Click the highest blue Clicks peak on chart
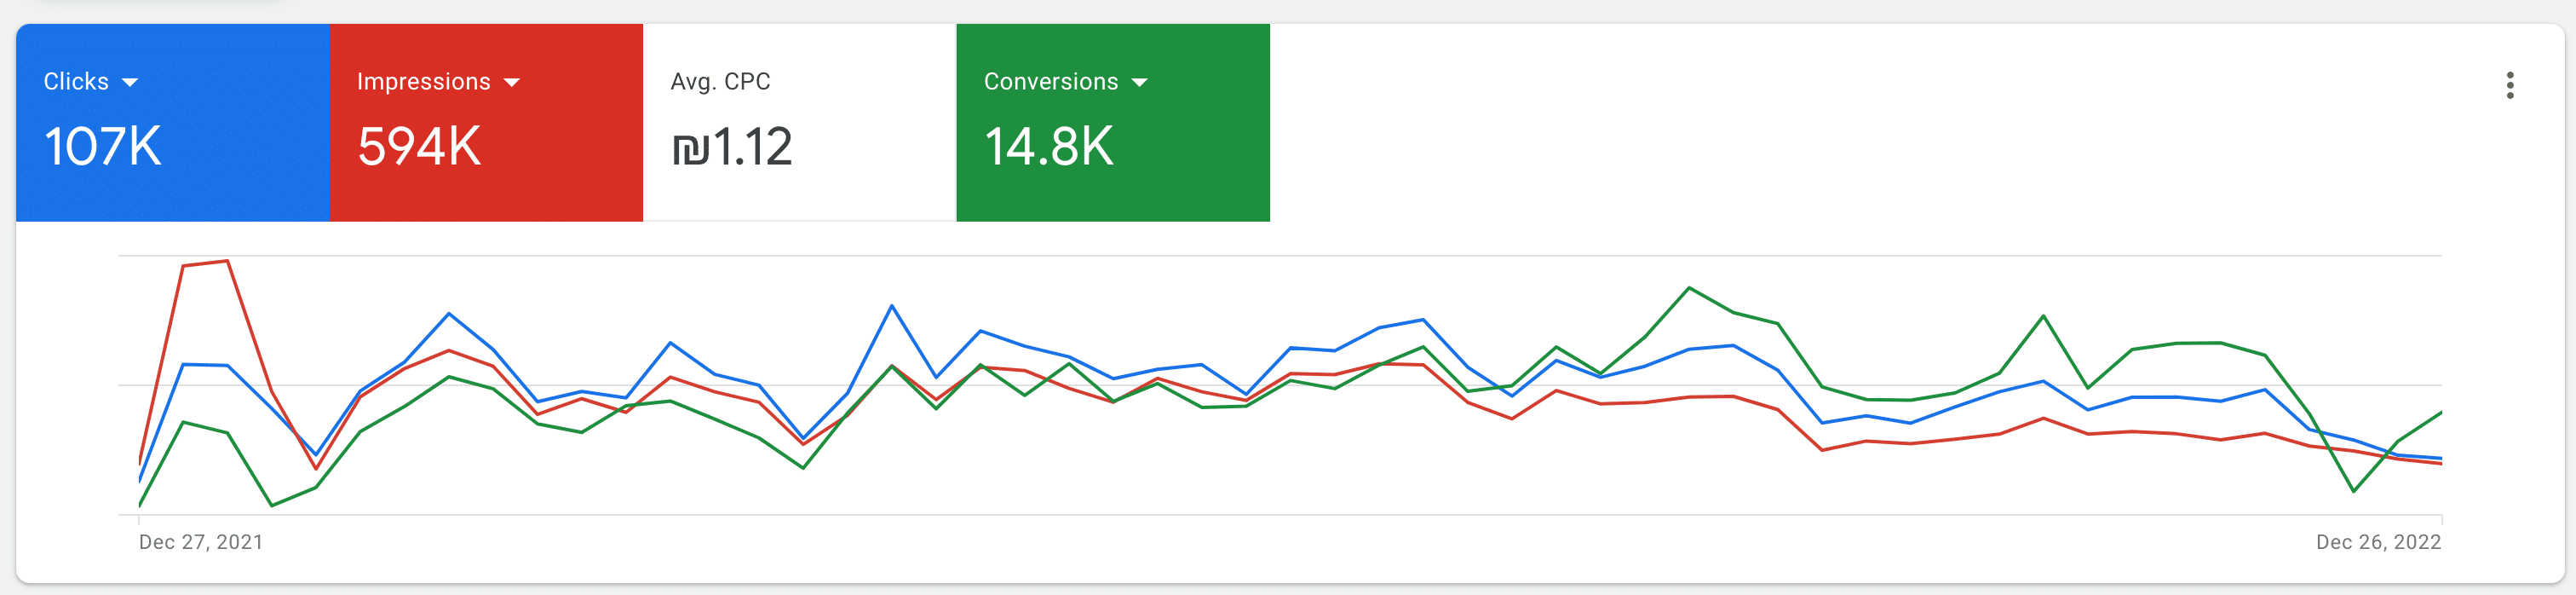The width and height of the screenshot is (2576, 595). coord(891,306)
